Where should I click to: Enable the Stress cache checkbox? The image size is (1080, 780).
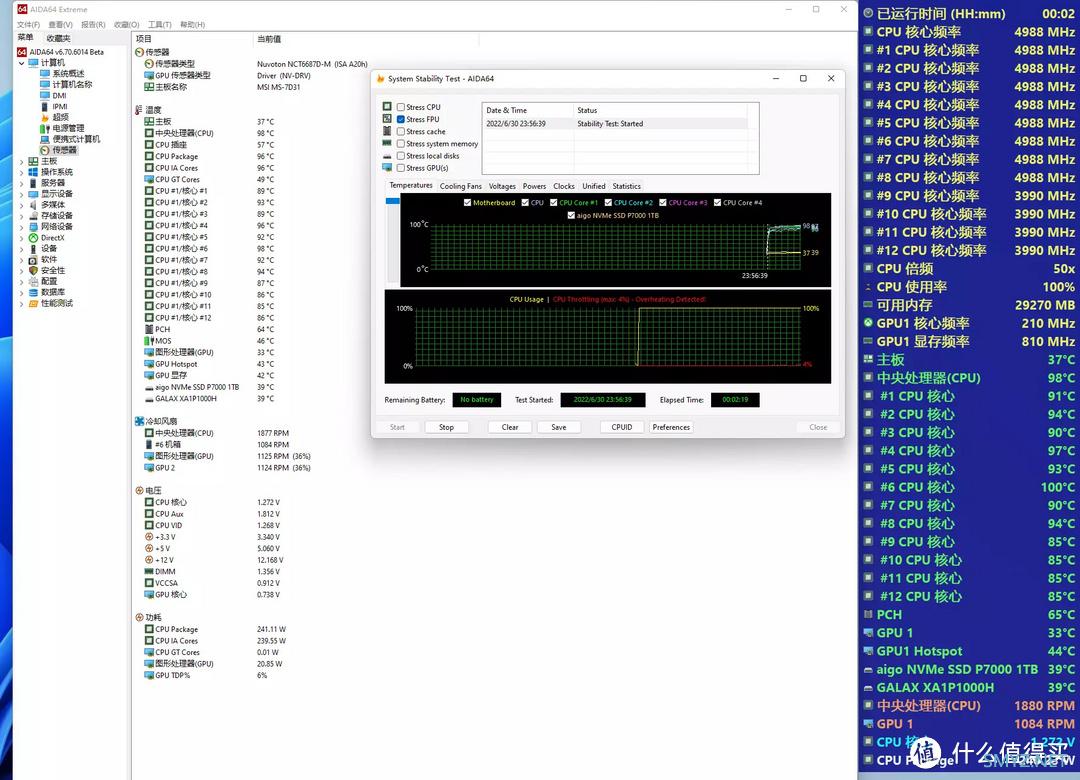coord(401,132)
